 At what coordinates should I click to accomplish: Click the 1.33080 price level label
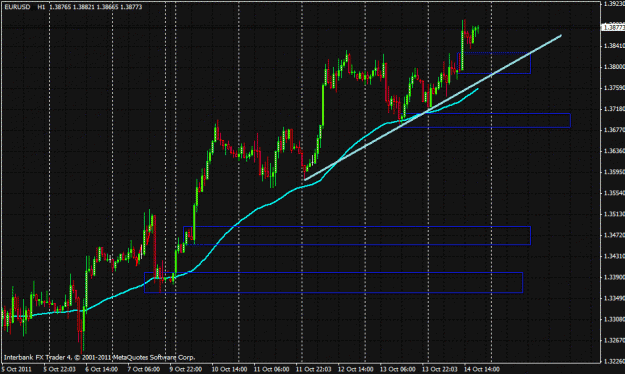pyautogui.click(x=614, y=319)
